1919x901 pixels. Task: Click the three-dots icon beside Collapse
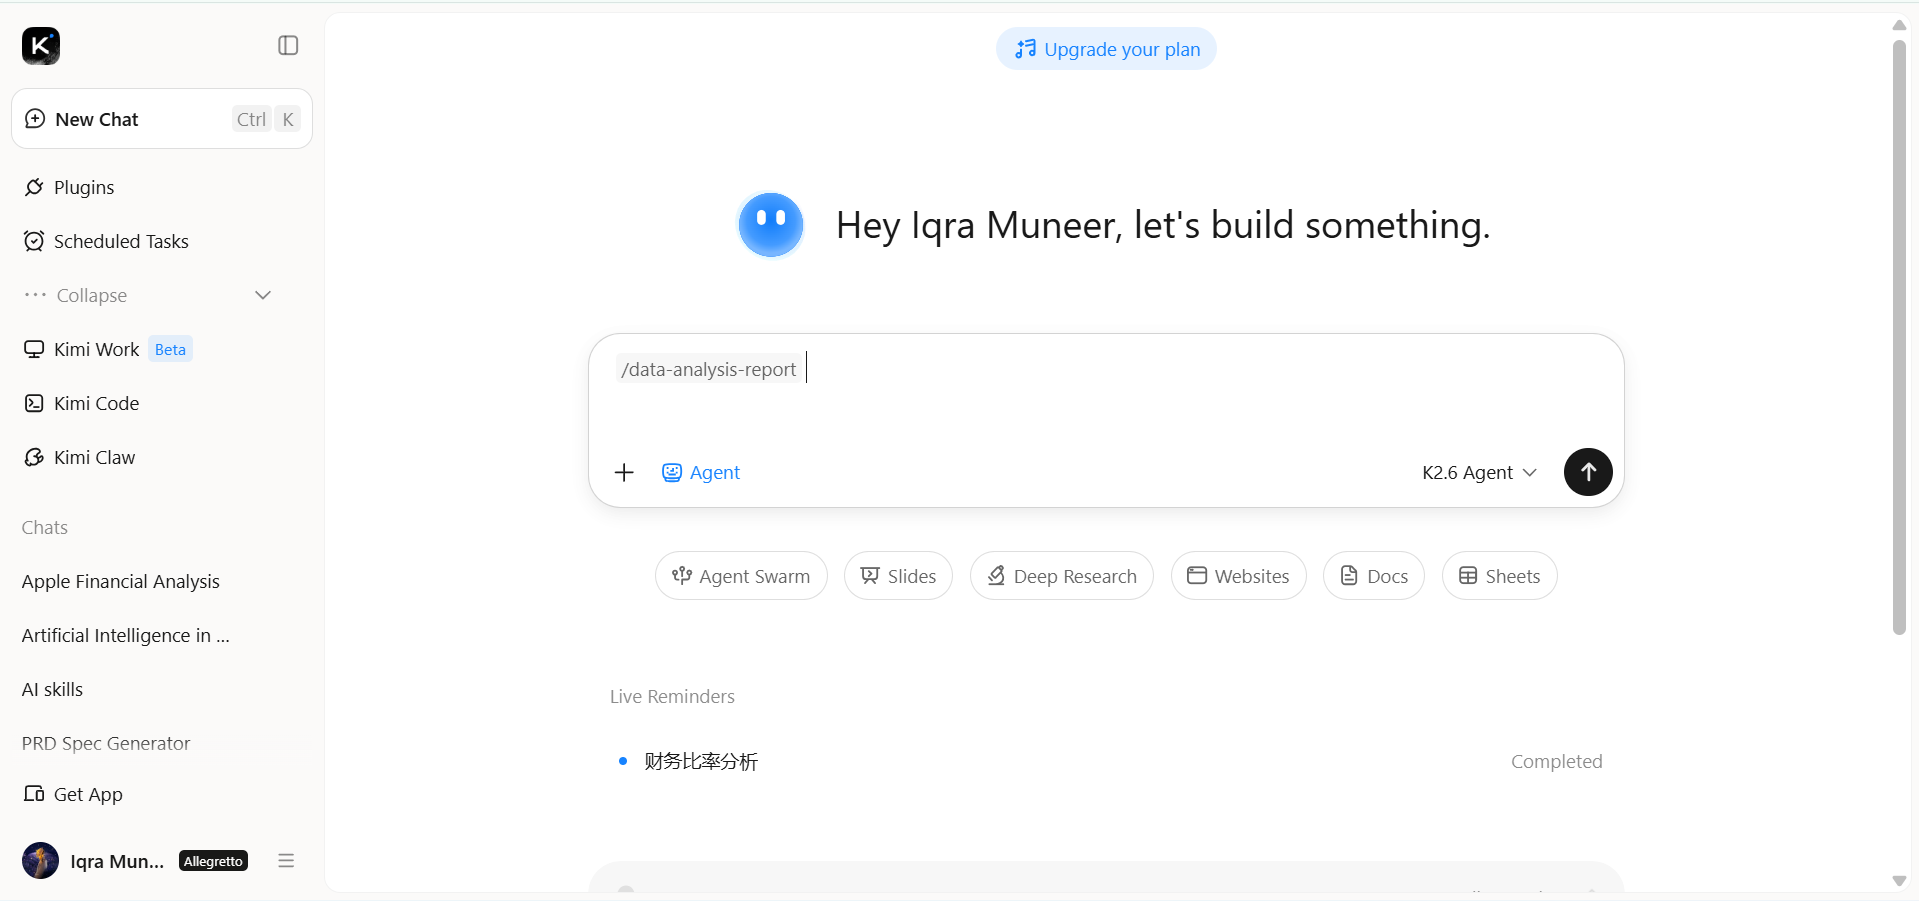pos(35,295)
